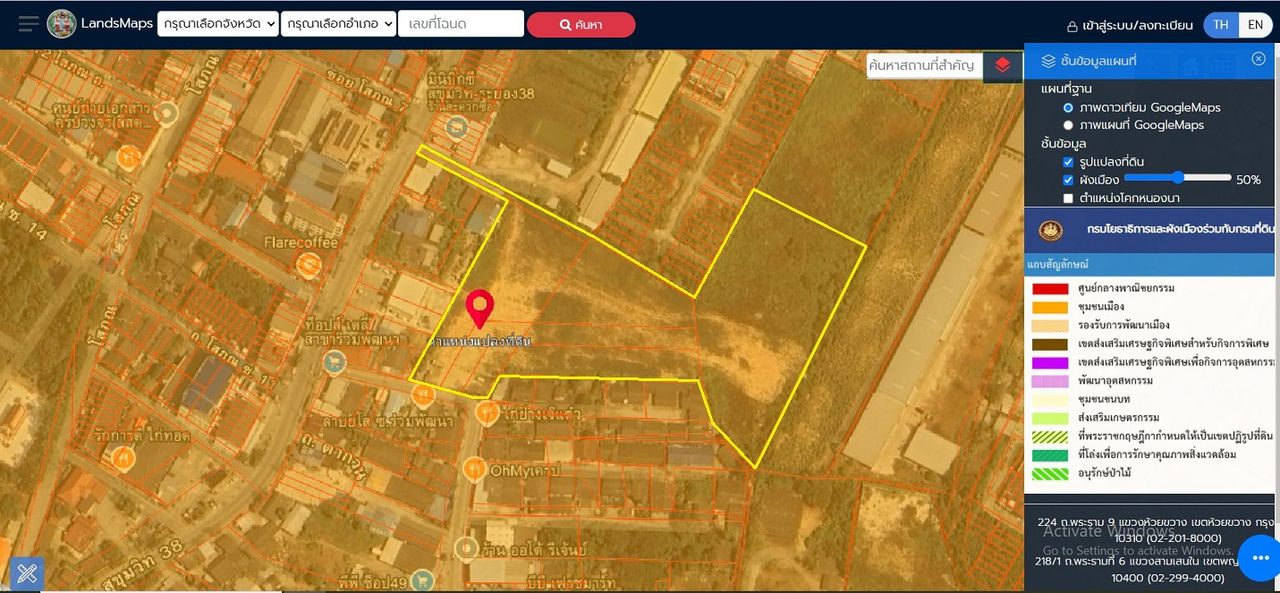The height and width of the screenshot is (593, 1280).
Task: Adjust the ผังเมือง opacity slider
Action: click(x=1177, y=178)
